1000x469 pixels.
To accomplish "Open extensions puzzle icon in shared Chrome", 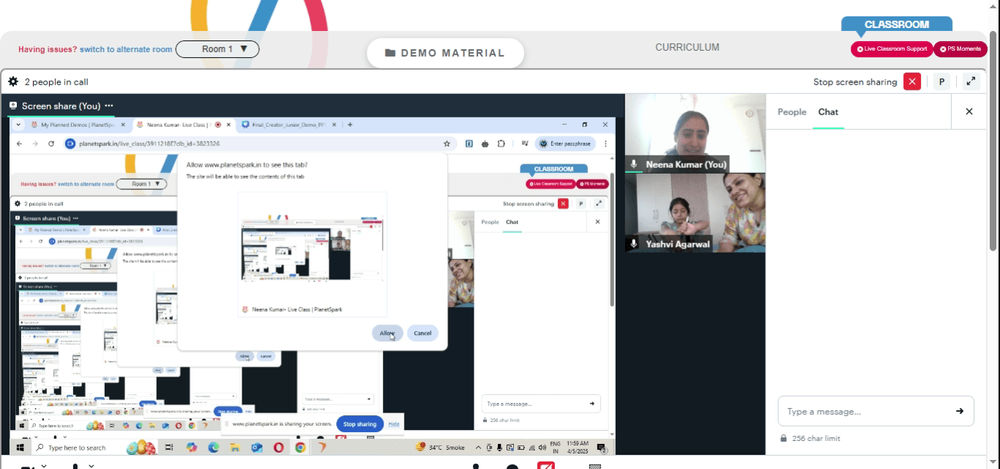I will click(501, 144).
